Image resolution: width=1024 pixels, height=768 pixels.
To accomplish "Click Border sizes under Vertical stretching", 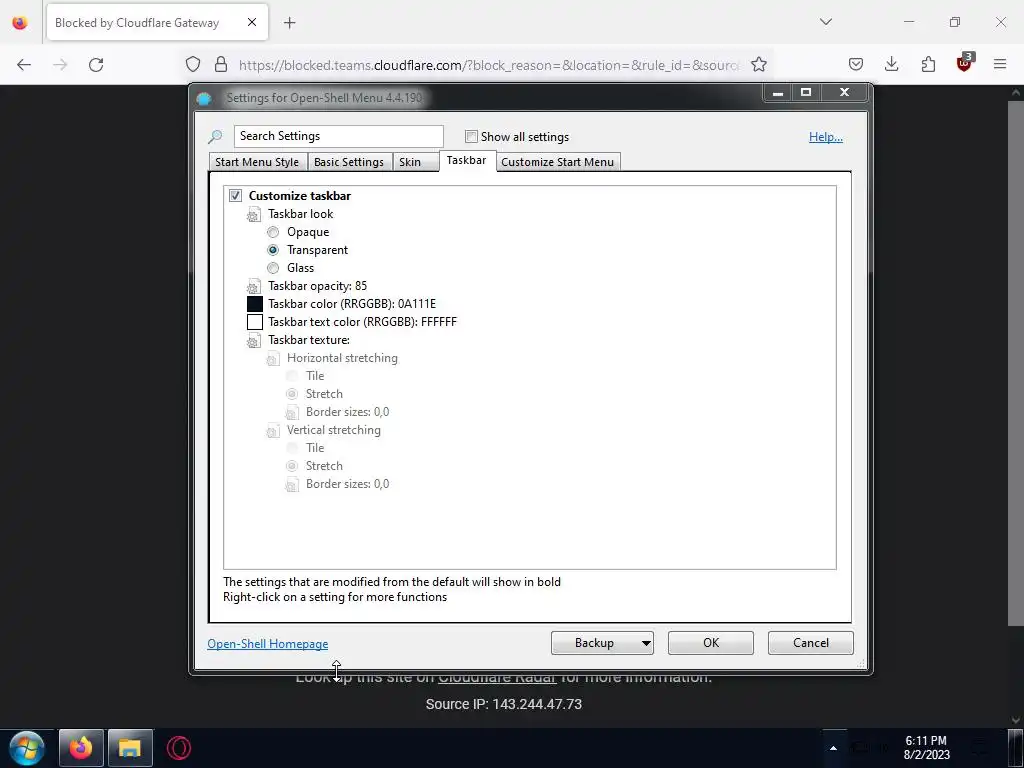I will coord(347,484).
